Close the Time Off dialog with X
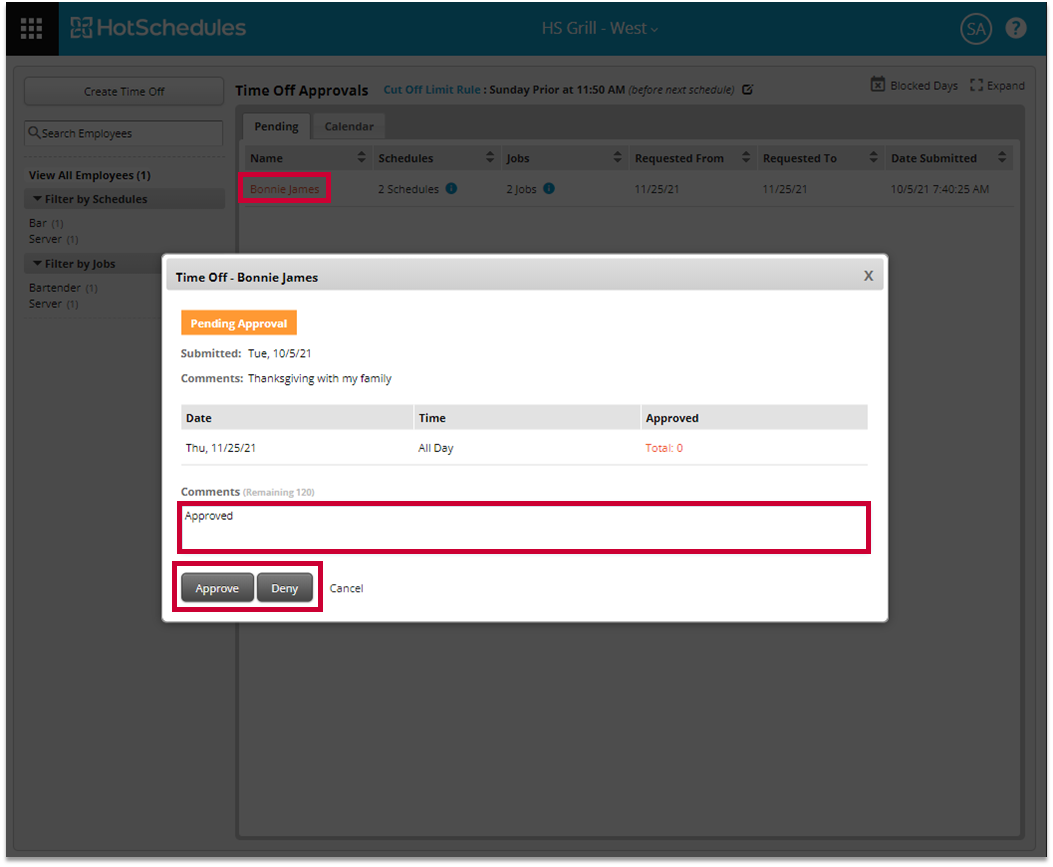This screenshot has height=867, width=1053. click(x=868, y=276)
